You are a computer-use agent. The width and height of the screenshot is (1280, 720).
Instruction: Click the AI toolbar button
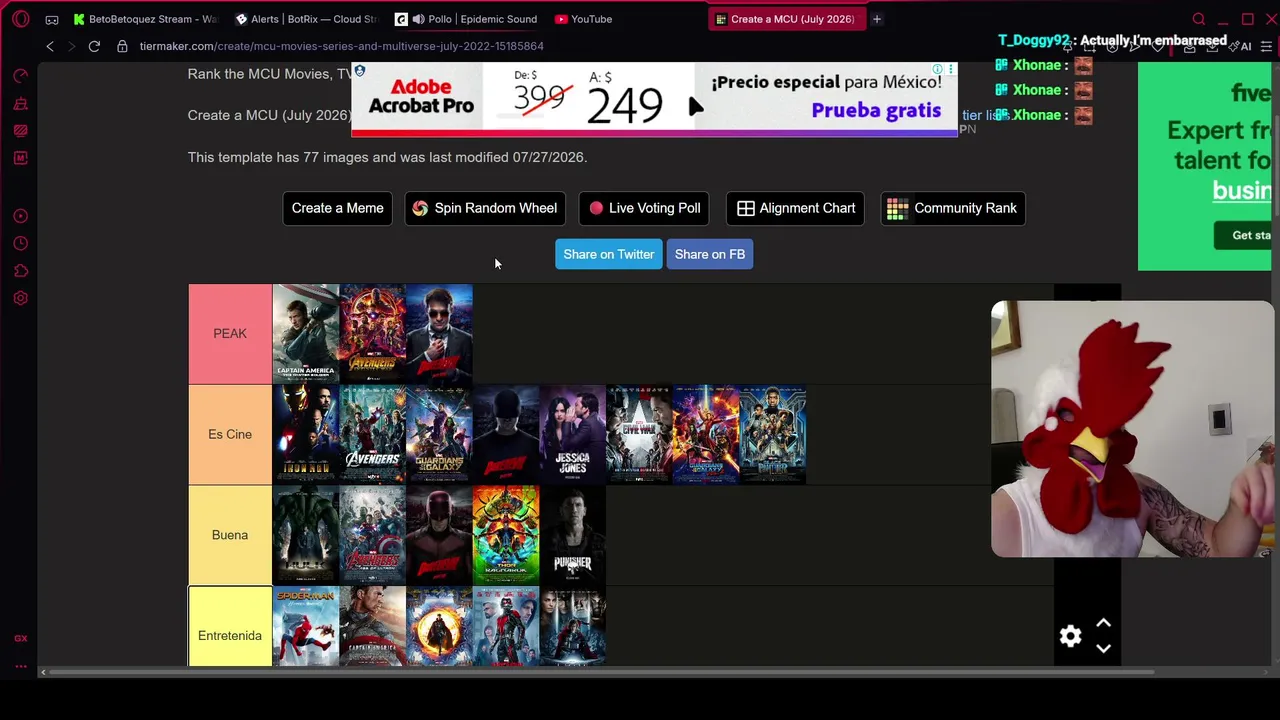point(1242,46)
